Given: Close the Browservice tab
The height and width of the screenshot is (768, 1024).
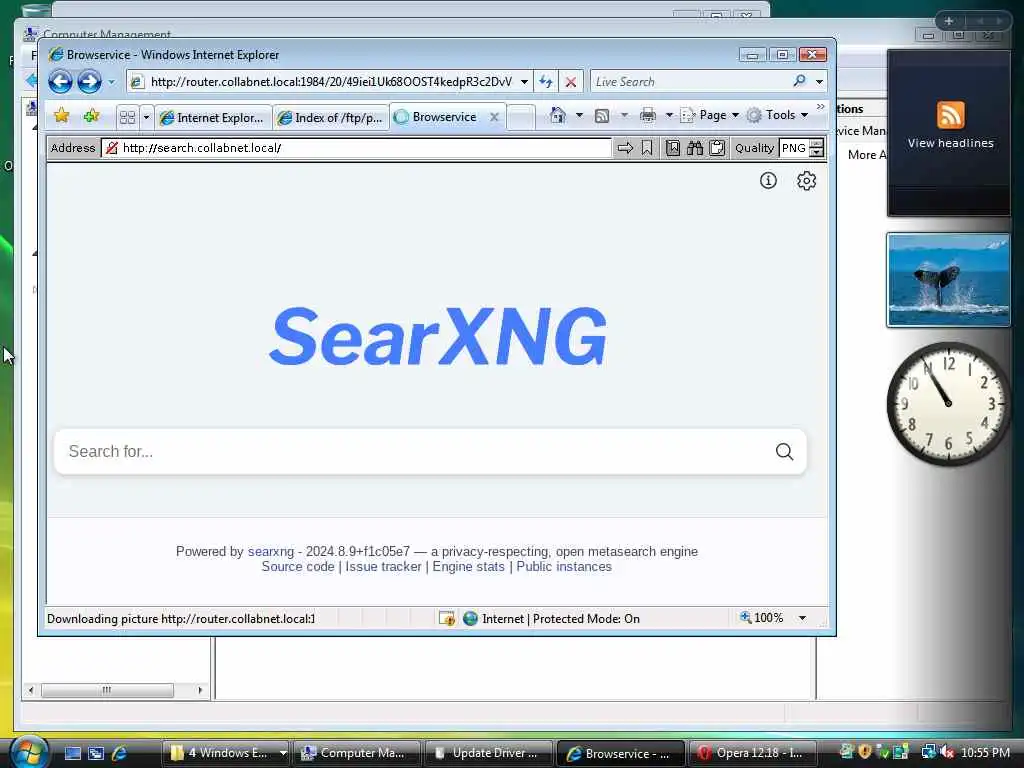Looking at the screenshot, I should point(494,117).
